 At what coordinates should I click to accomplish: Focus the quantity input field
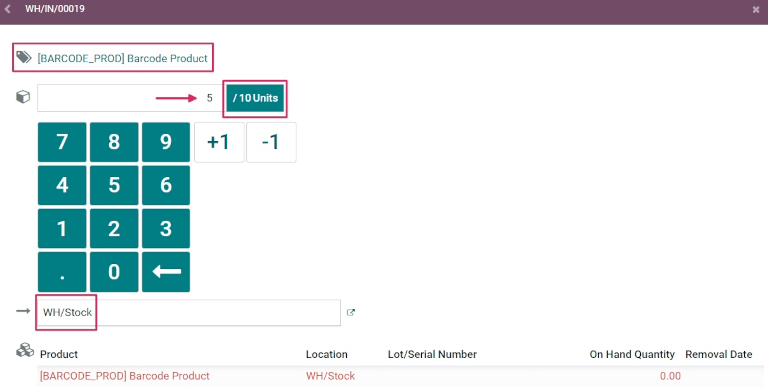[131, 98]
